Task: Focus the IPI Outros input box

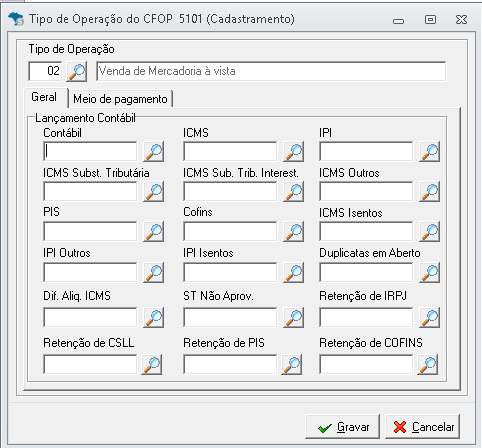Action: [90, 272]
